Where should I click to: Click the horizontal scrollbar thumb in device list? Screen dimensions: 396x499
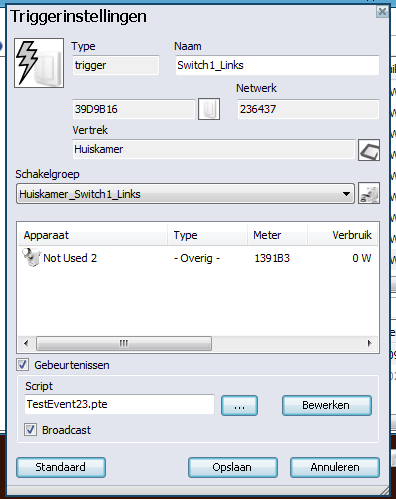(124, 343)
